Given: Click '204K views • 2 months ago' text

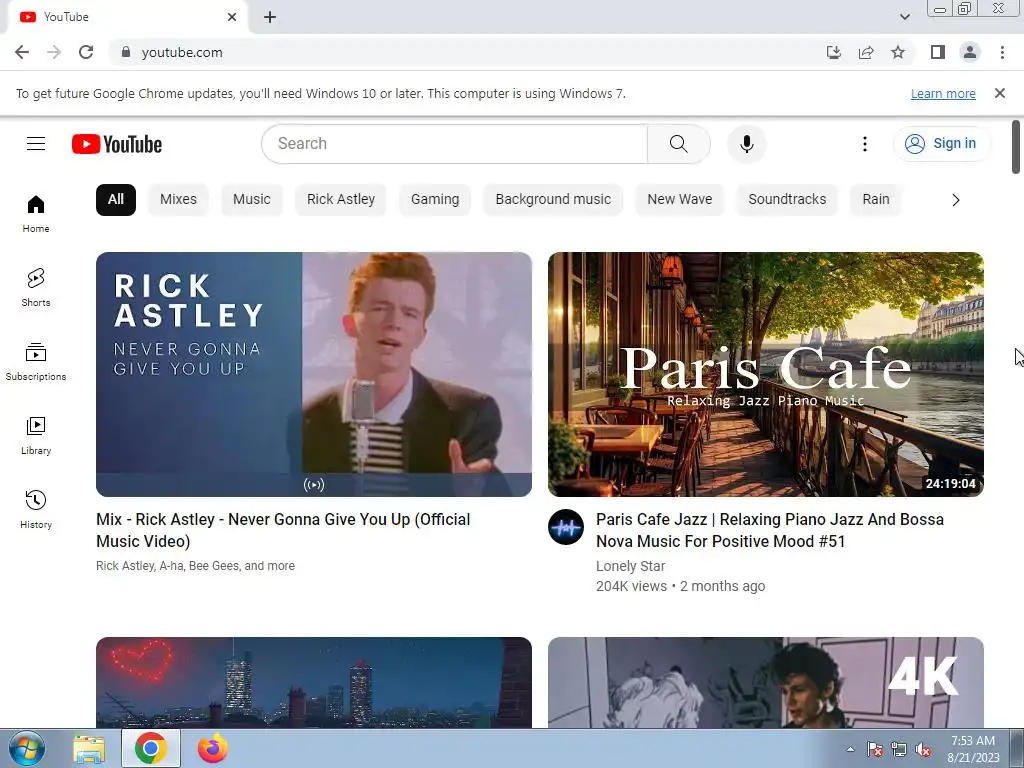Looking at the screenshot, I should [x=680, y=586].
